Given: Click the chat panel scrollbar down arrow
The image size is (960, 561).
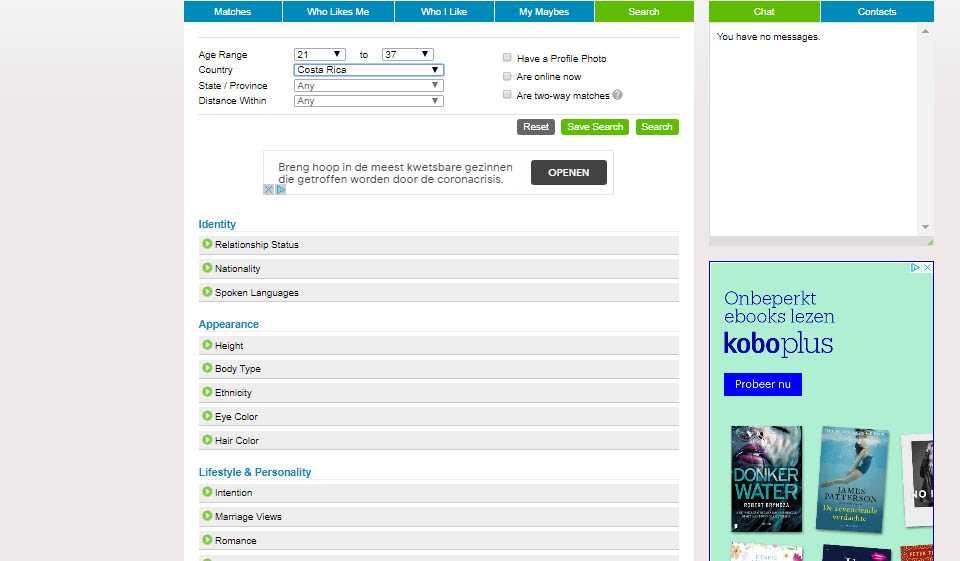Looking at the screenshot, I should [x=925, y=227].
